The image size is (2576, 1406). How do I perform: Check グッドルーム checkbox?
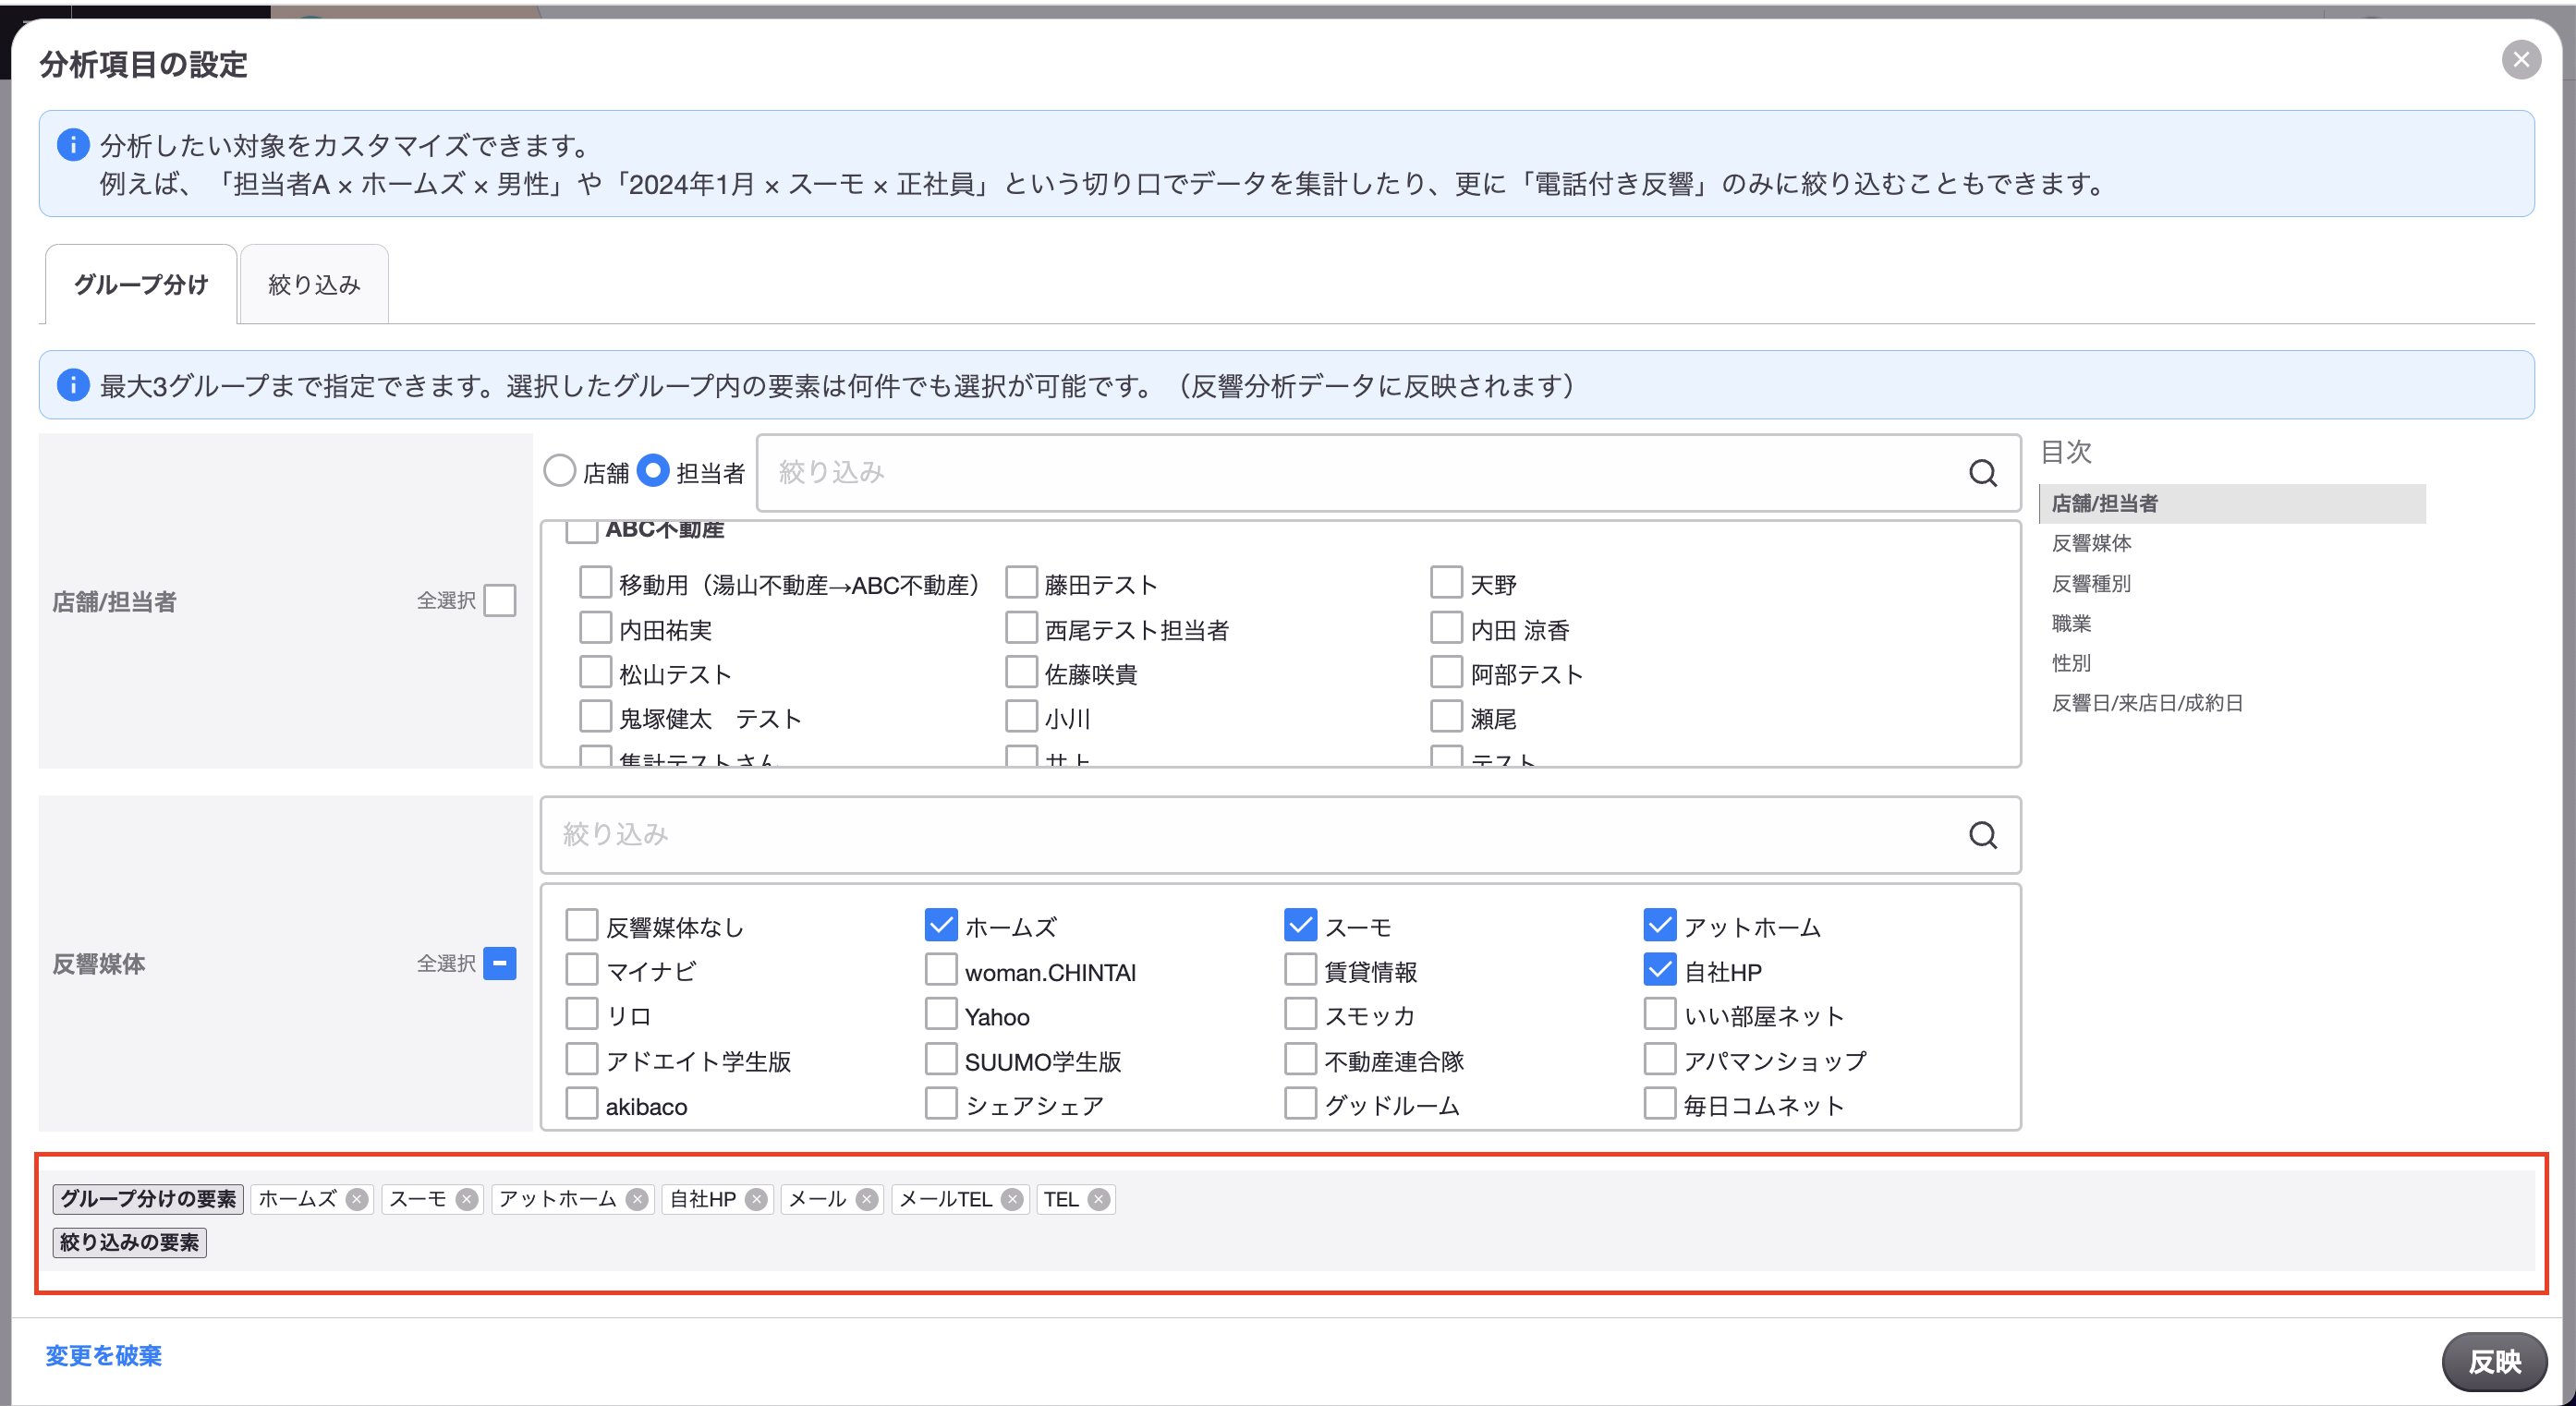click(x=1300, y=1105)
